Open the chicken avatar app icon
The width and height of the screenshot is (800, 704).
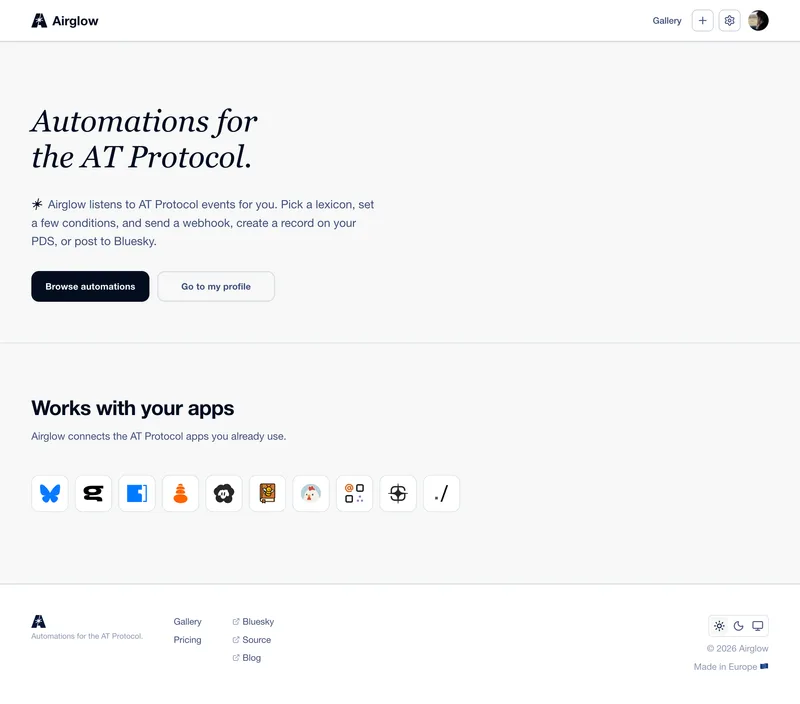[311, 493]
